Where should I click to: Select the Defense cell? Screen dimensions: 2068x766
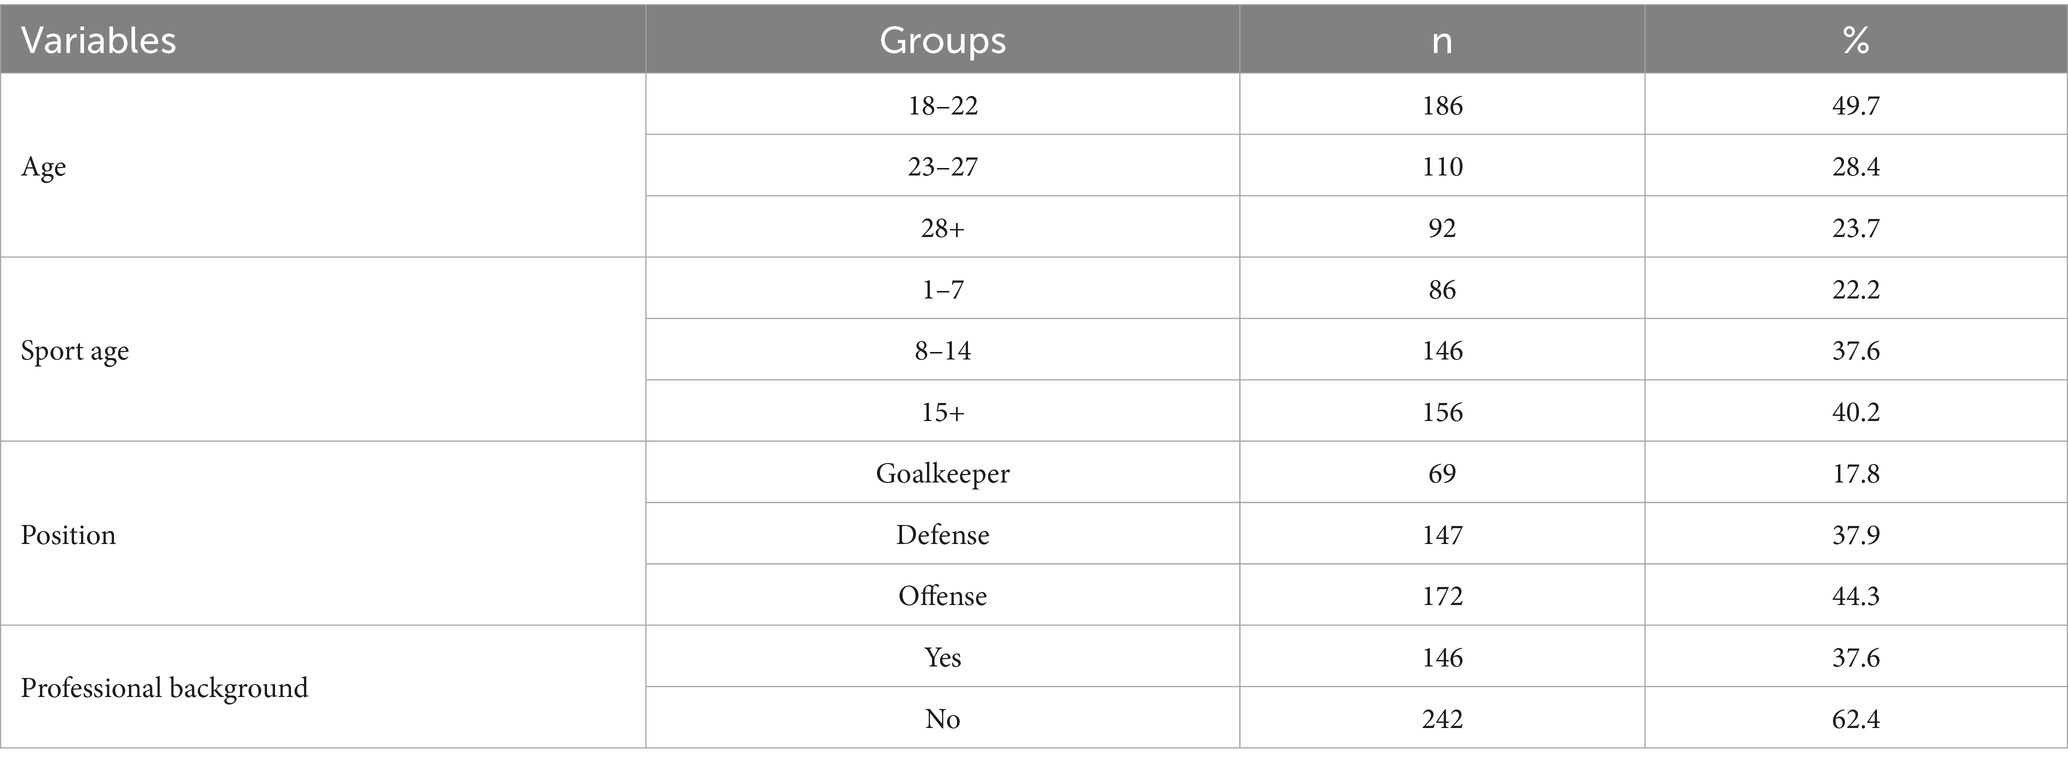click(x=942, y=535)
